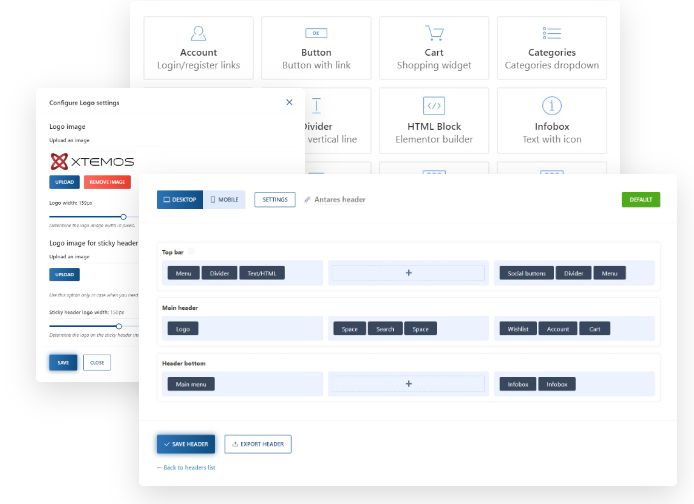Adjust the Sticky header logo width slider
The height and width of the screenshot is (504, 694).
[x=119, y=326]
